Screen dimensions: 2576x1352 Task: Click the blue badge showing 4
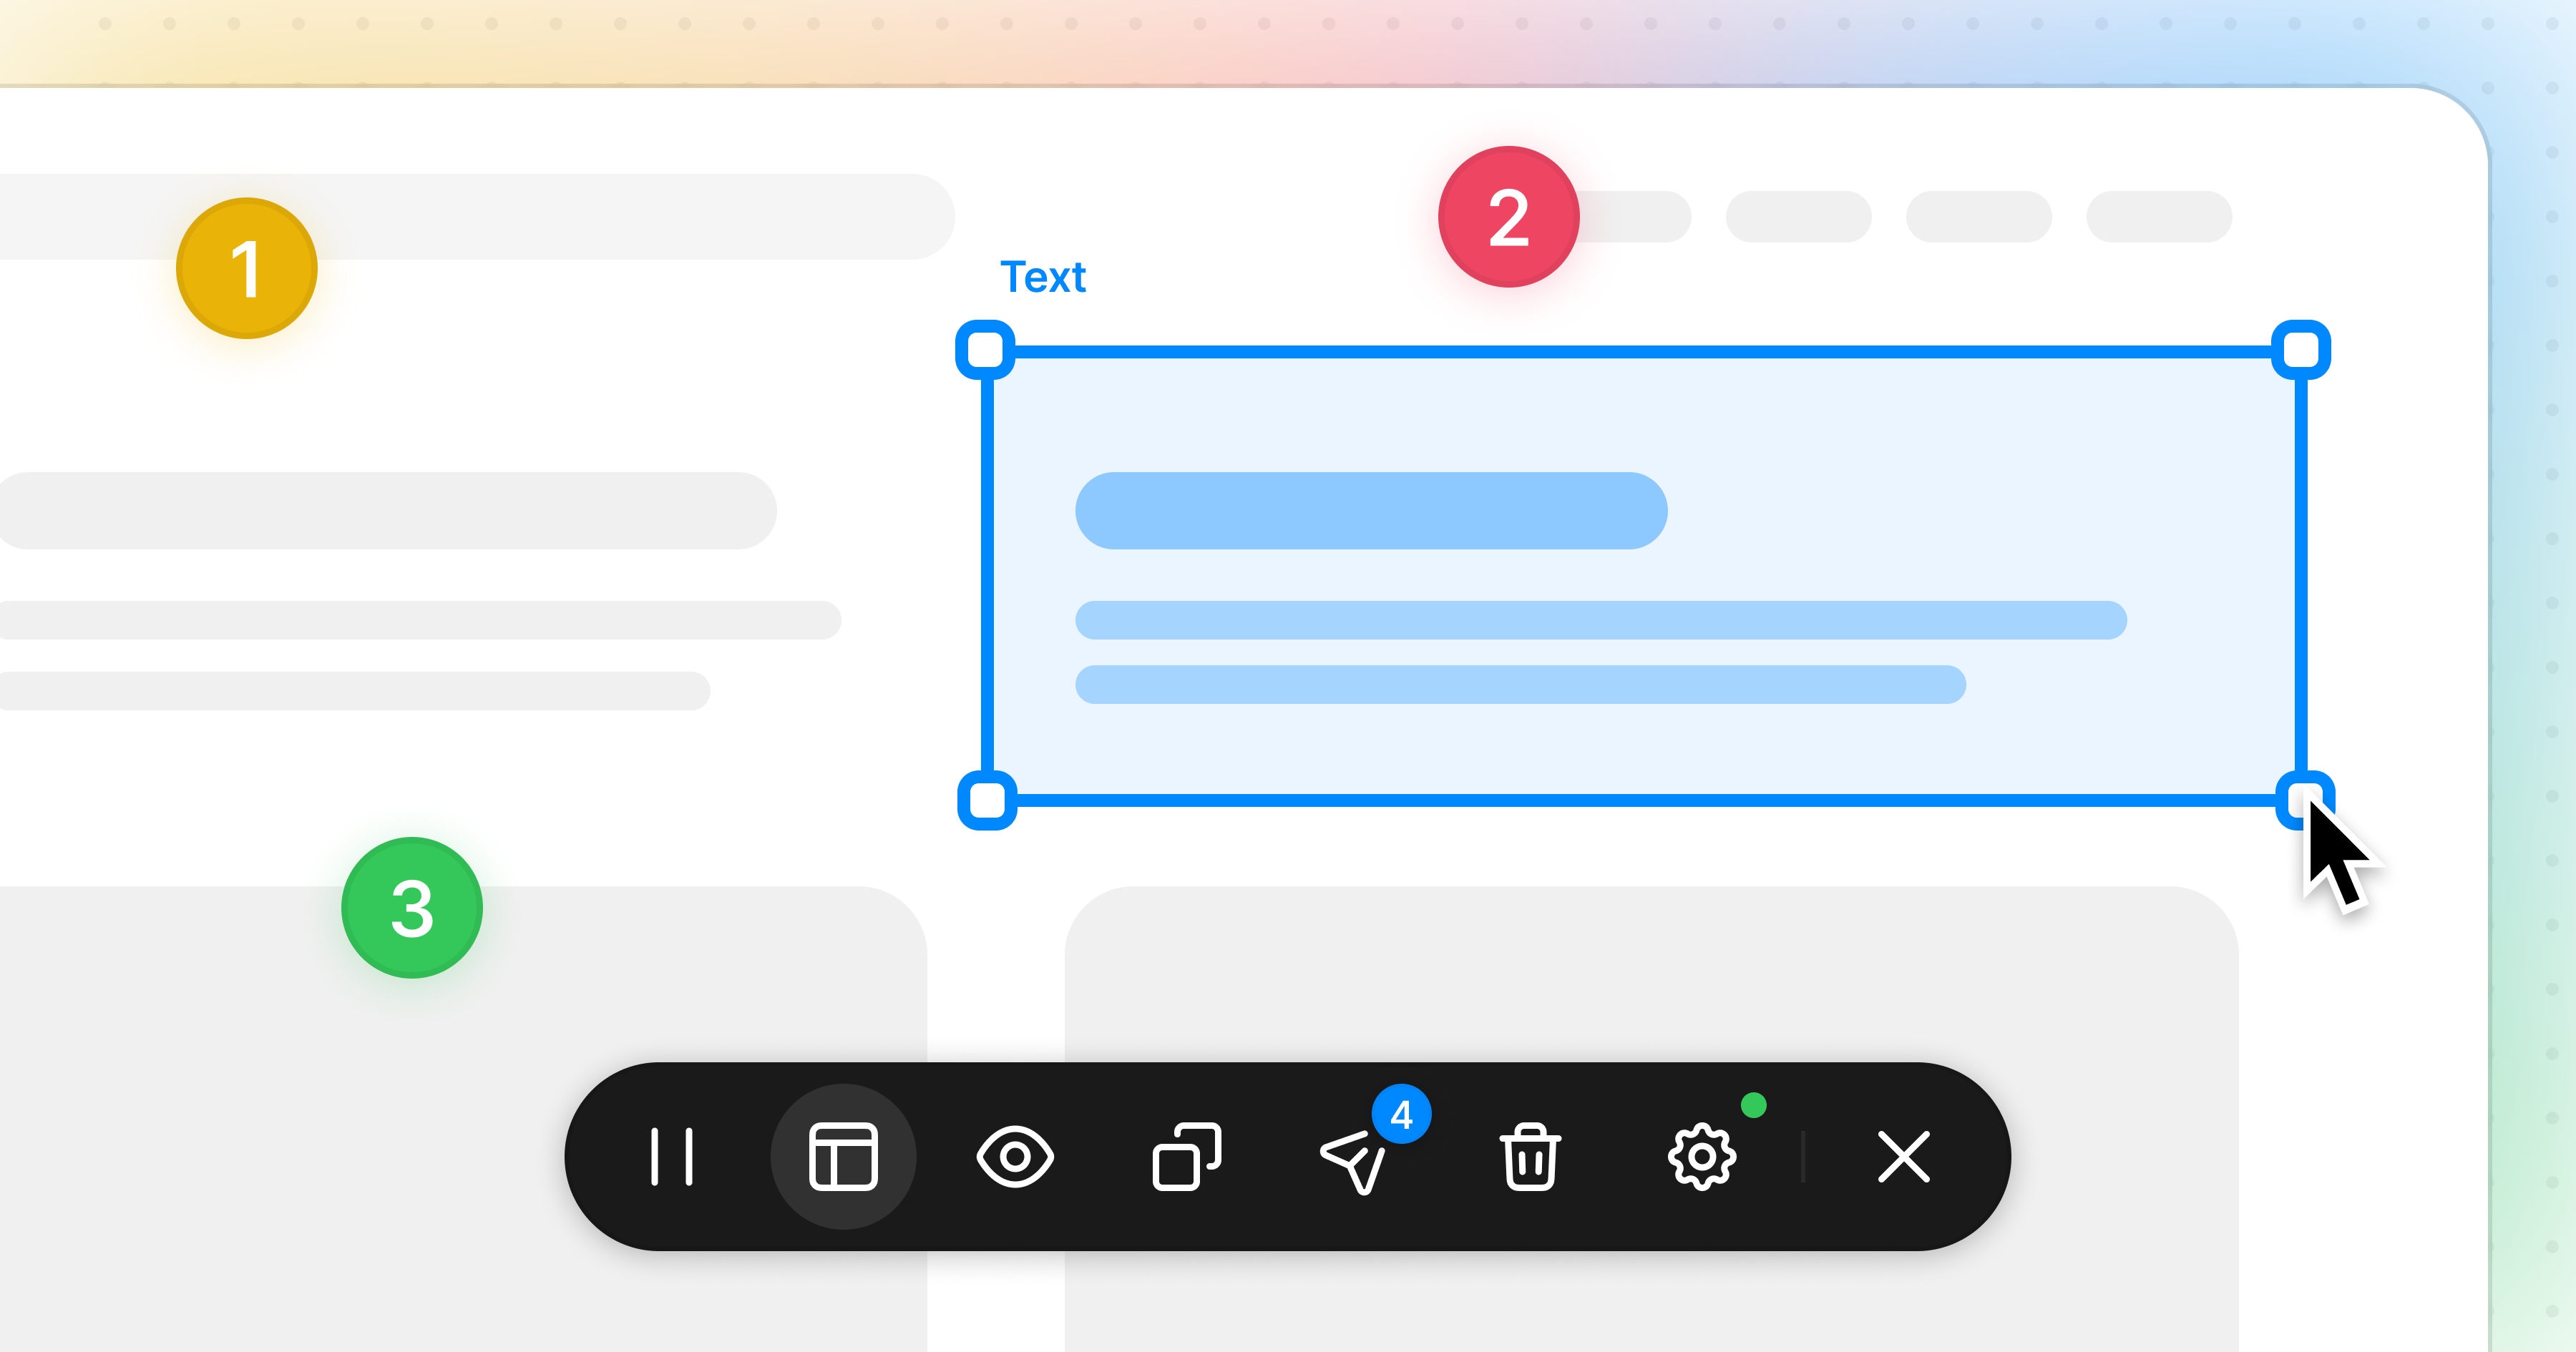pos(1401,1114)
